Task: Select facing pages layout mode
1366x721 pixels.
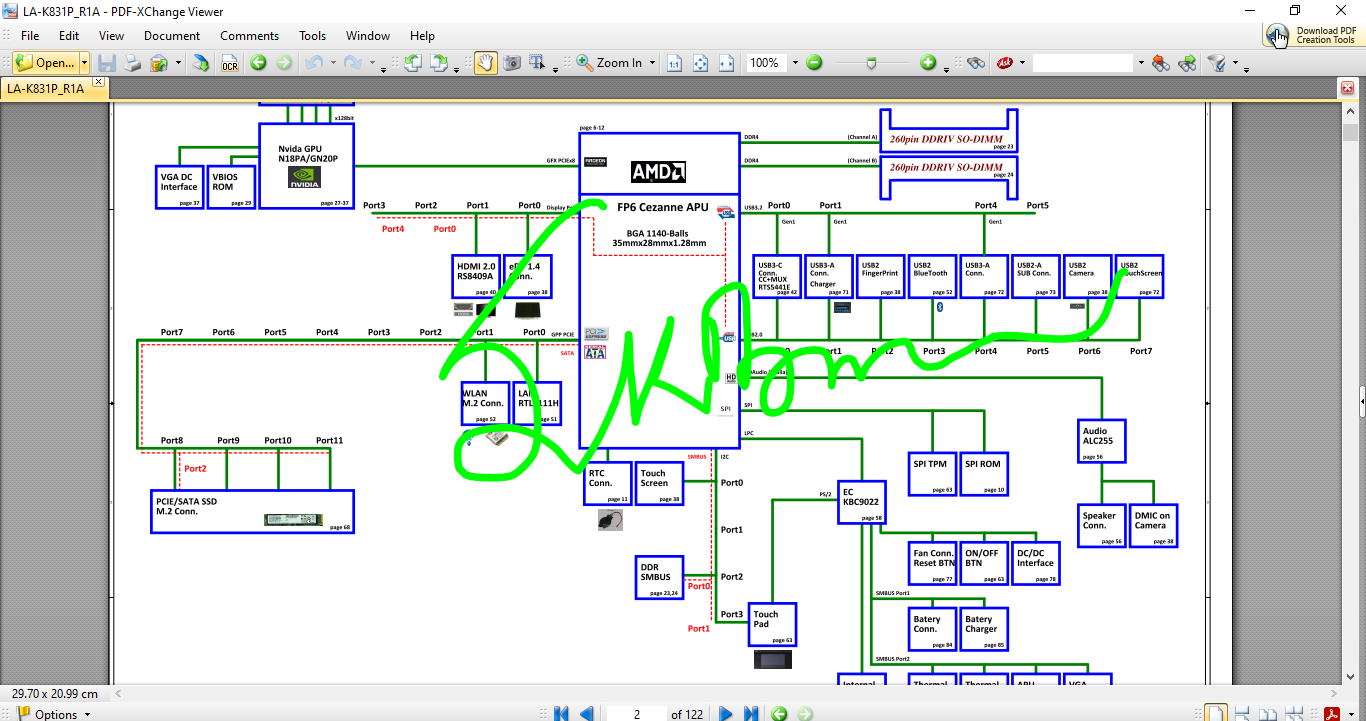Action: pyautogui.click(x=1269, y=713)
